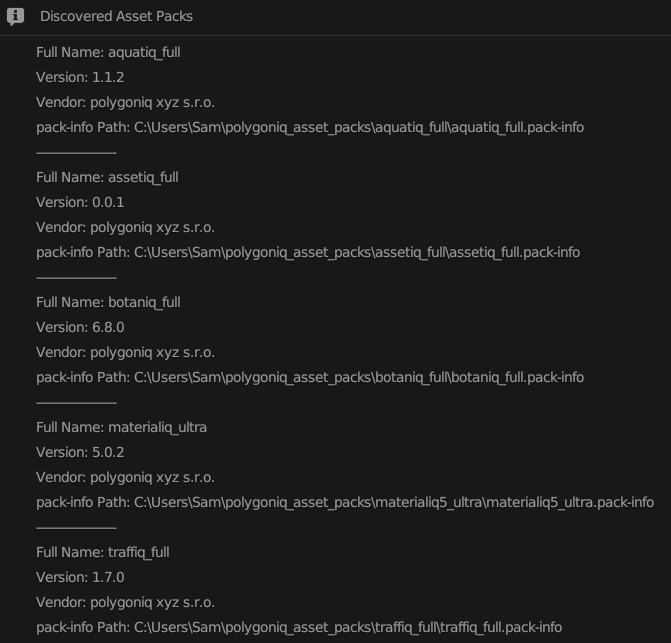Click the Vendor line under aquatiq_full version
This screenshot has height=643, width=671.
tap(125, 102)
